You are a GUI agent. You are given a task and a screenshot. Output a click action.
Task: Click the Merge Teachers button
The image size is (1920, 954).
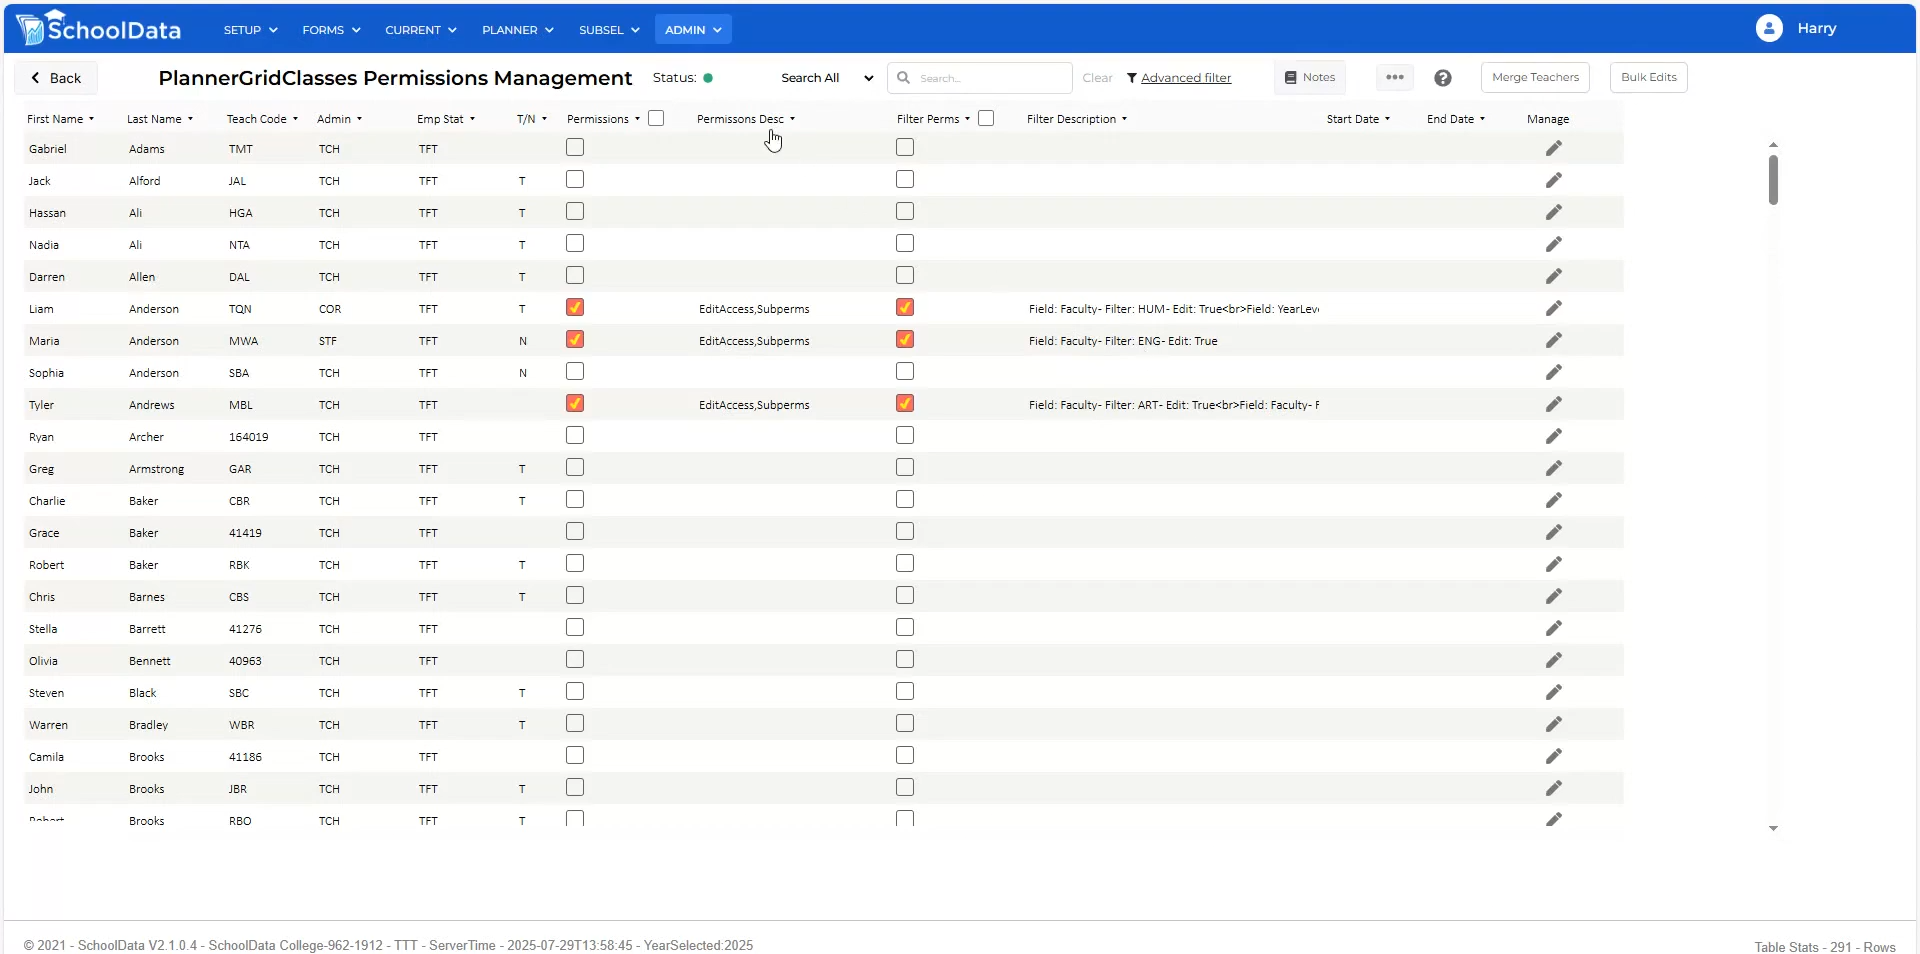1535,77
